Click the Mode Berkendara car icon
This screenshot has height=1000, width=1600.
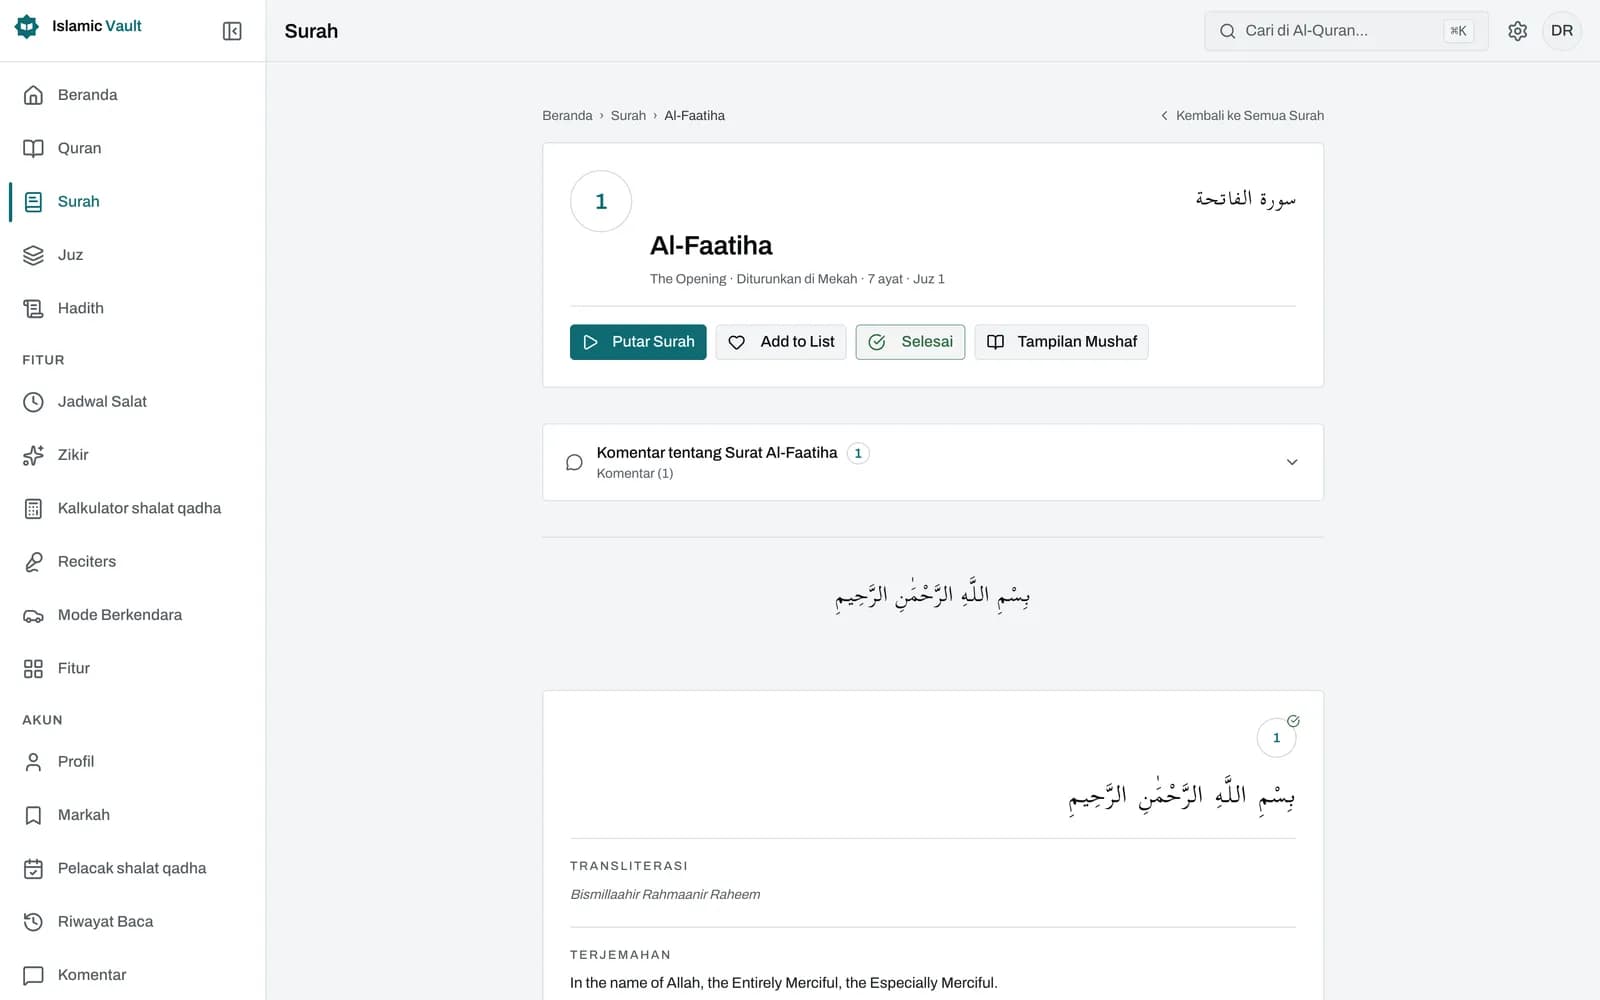point(33,615)
